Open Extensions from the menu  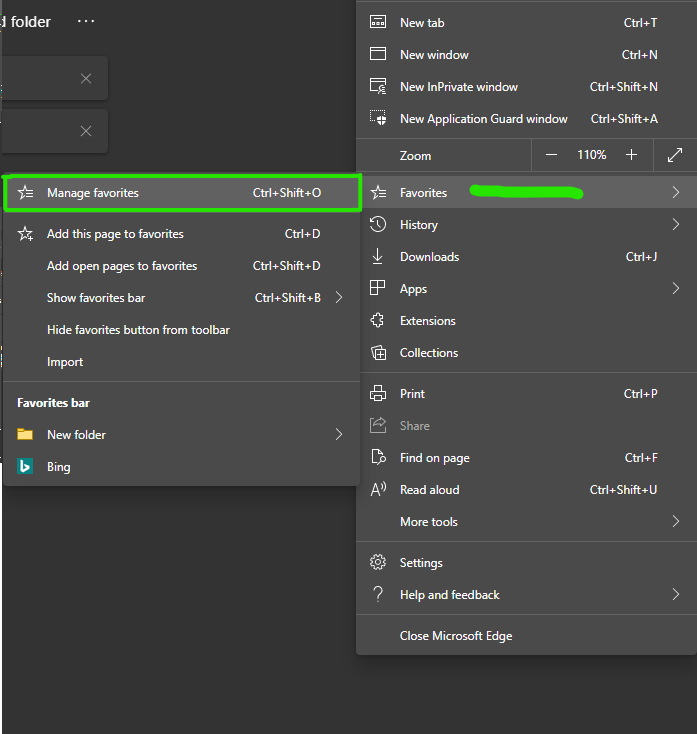[x=526, y=321]
